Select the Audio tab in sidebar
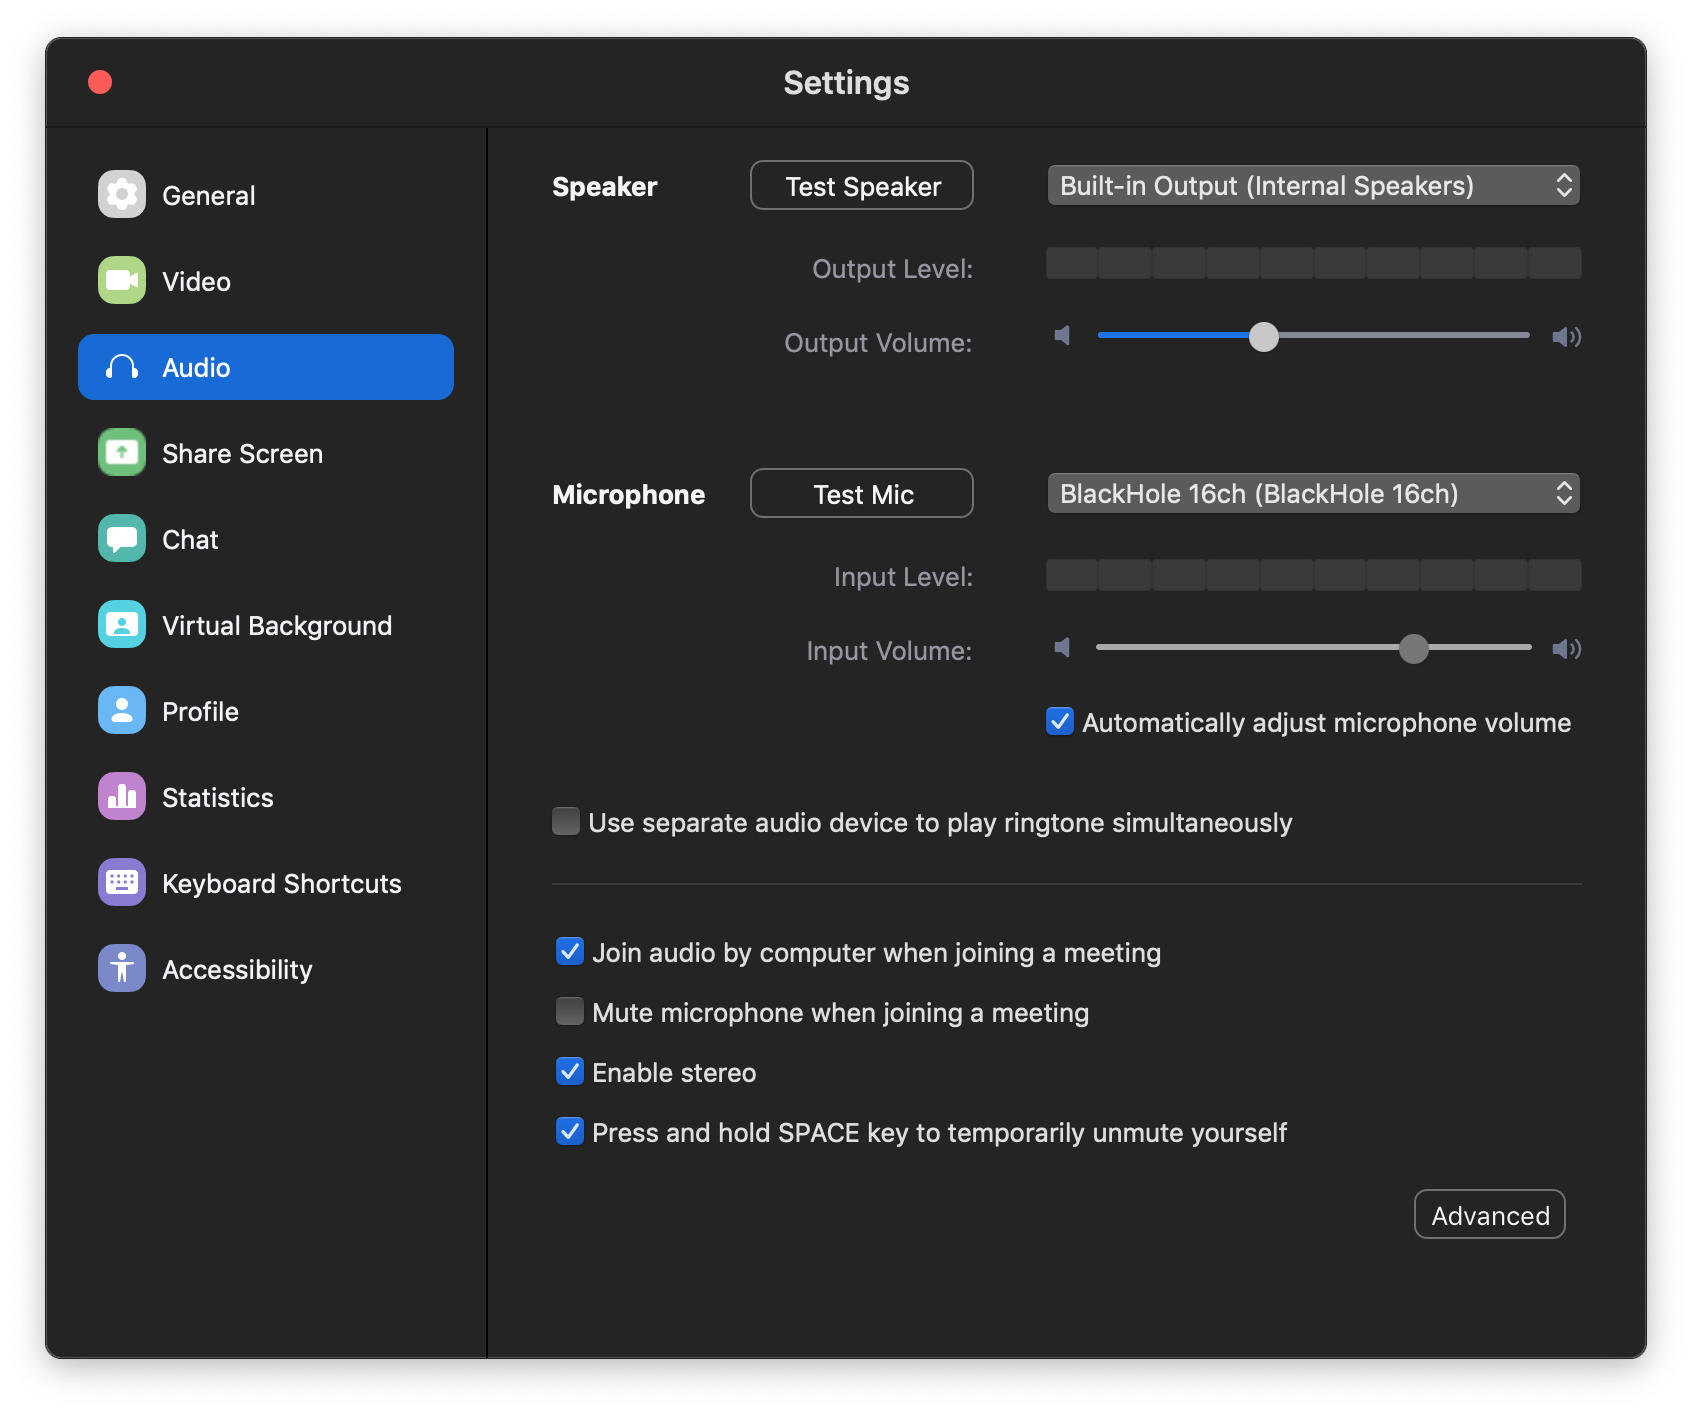 point(266,367)
